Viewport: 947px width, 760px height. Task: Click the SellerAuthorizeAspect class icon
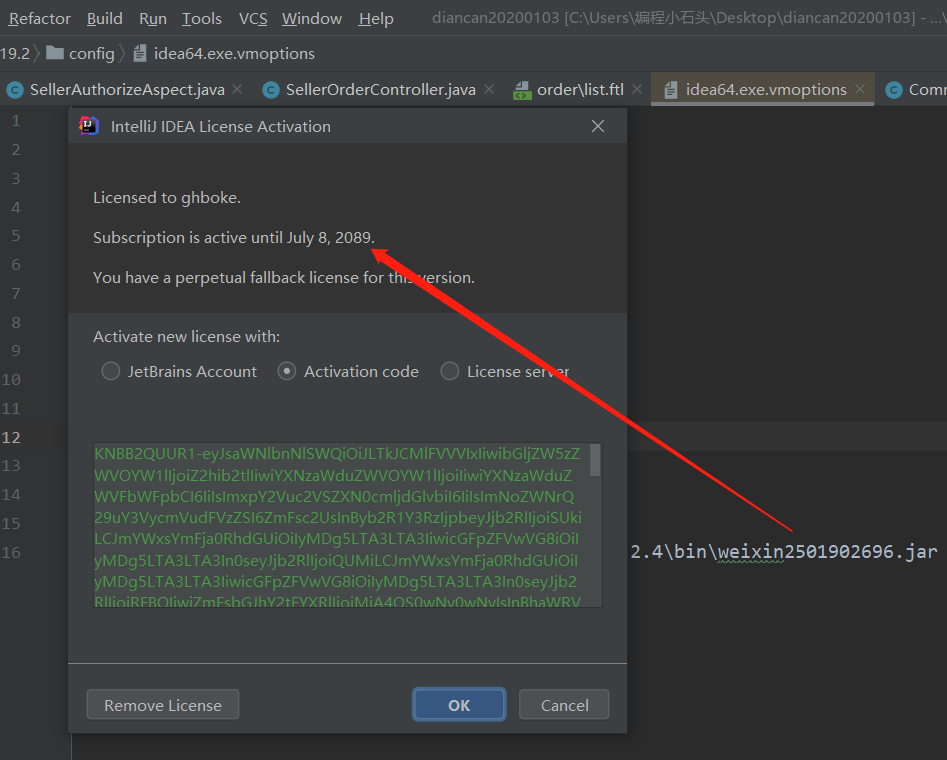[15, 90]
